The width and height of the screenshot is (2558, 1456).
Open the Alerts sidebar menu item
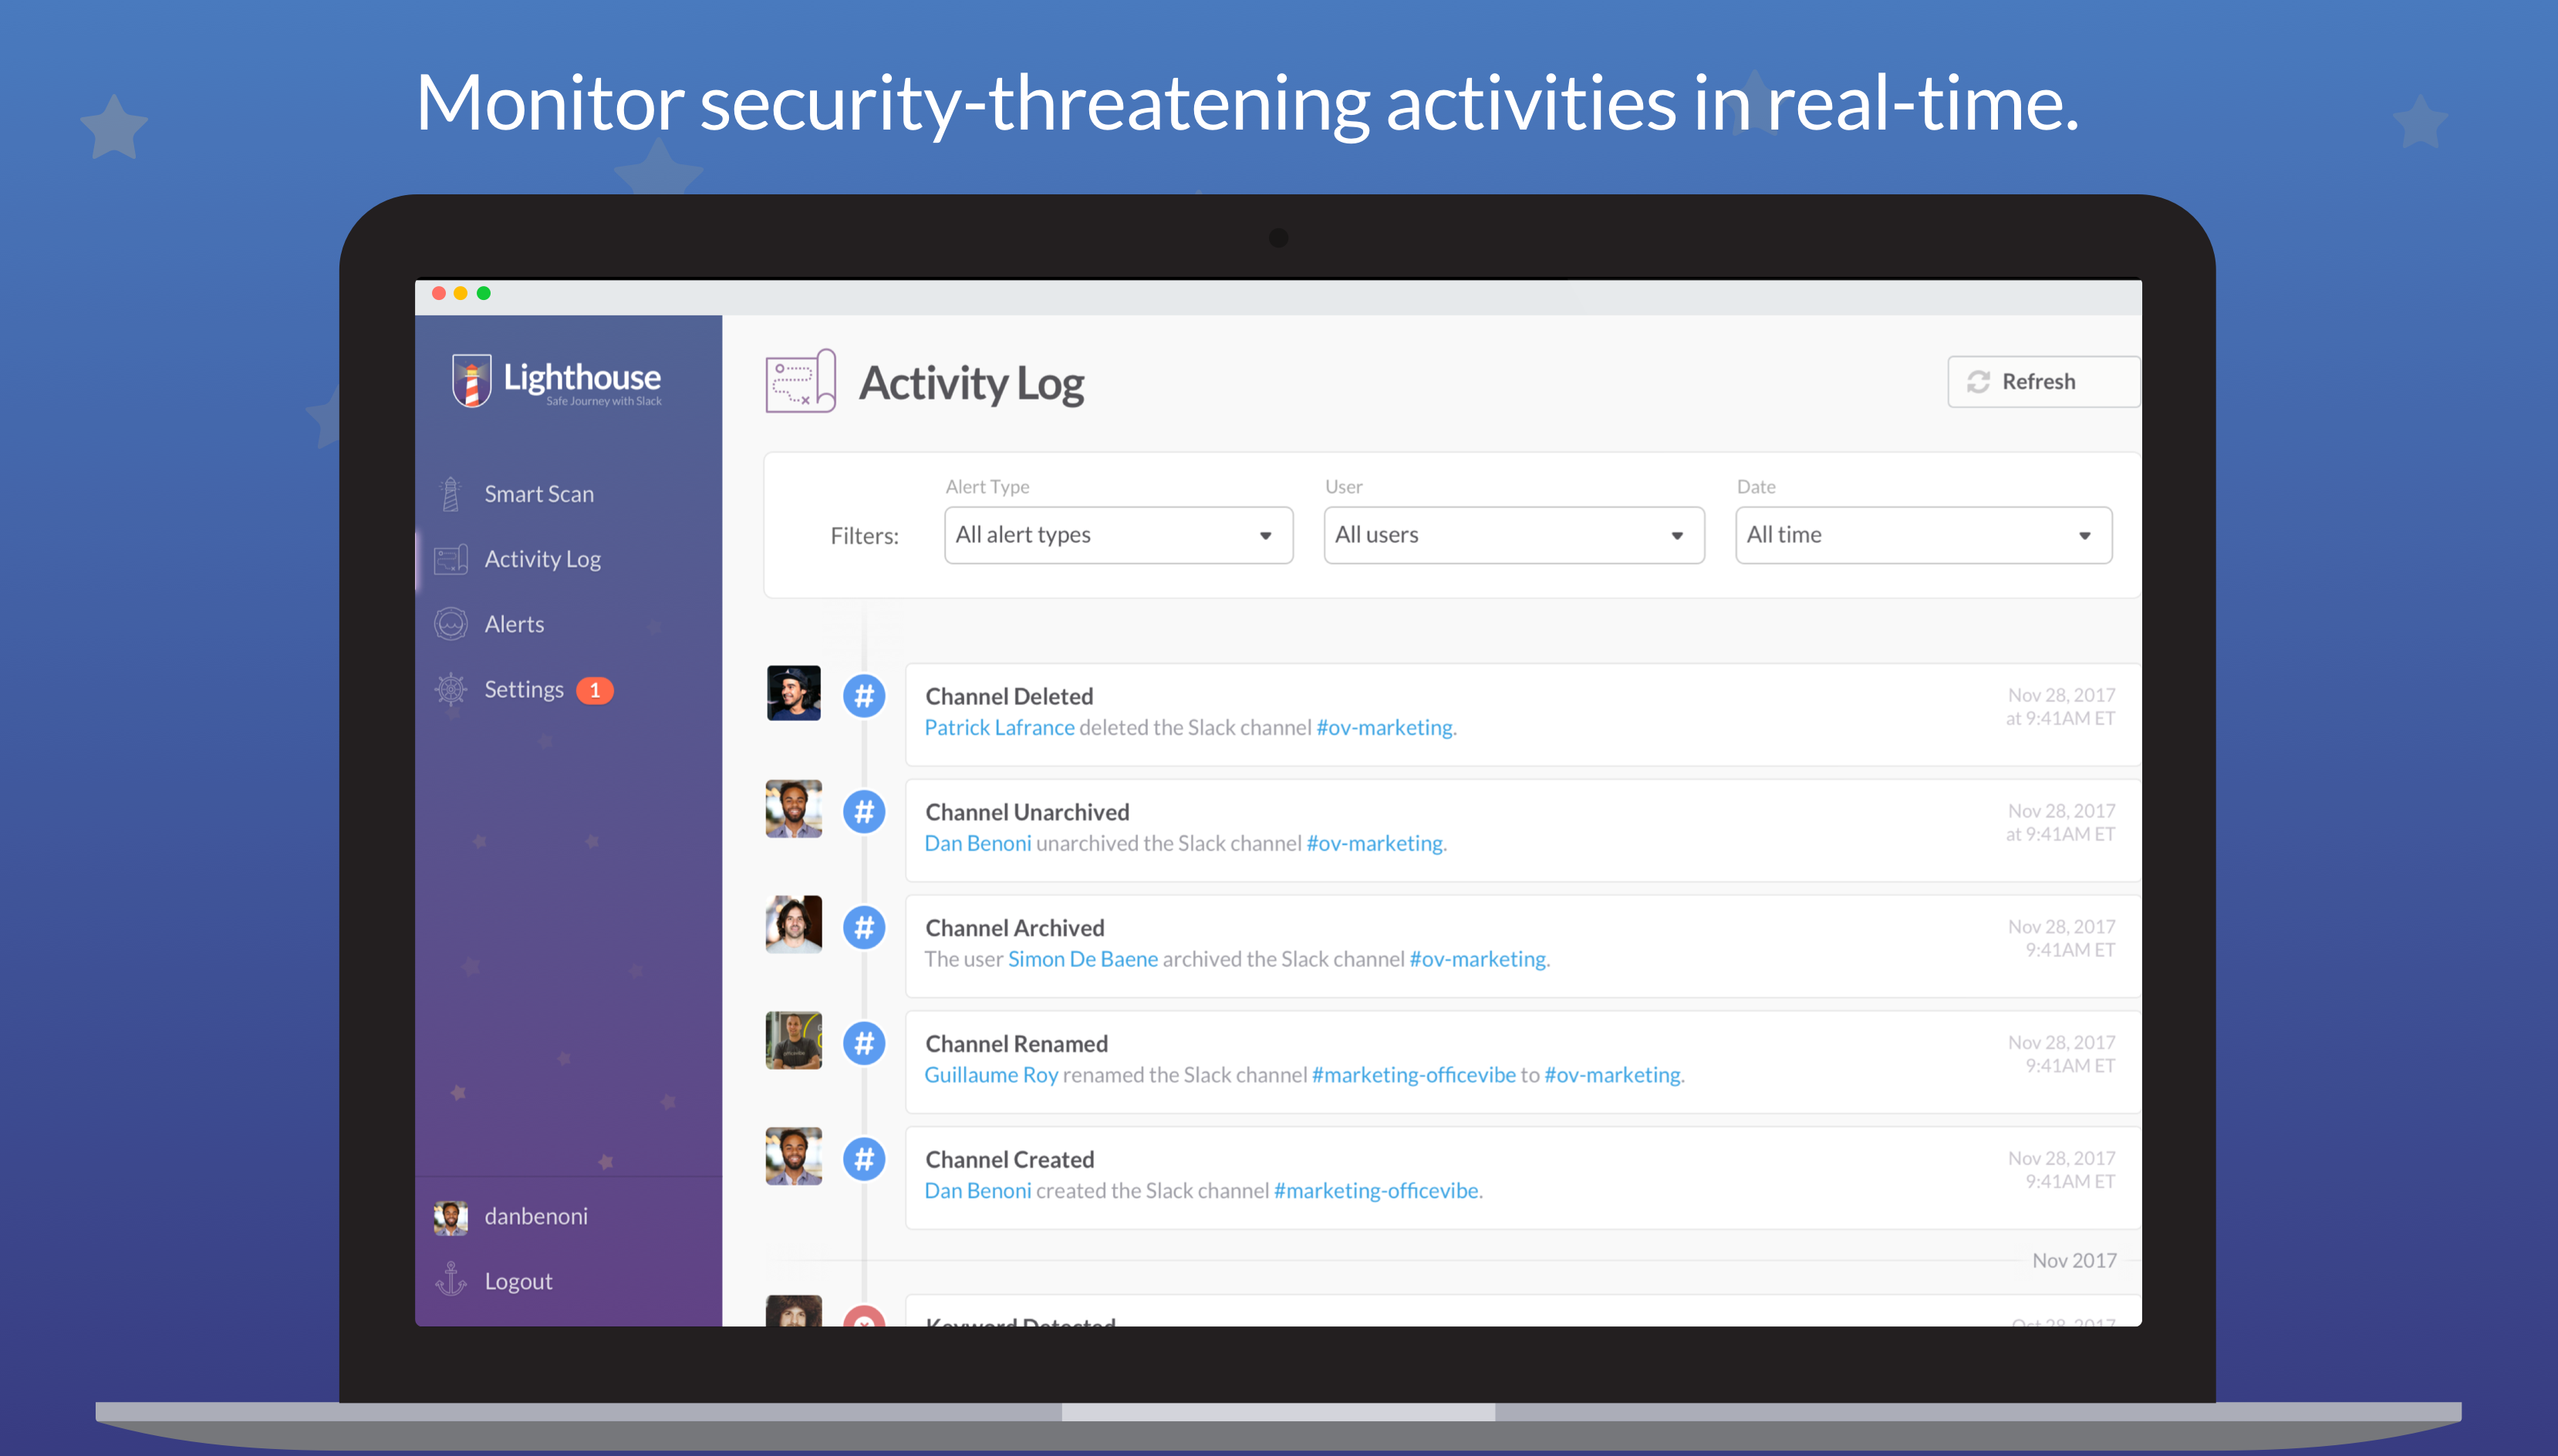point(514,624)
